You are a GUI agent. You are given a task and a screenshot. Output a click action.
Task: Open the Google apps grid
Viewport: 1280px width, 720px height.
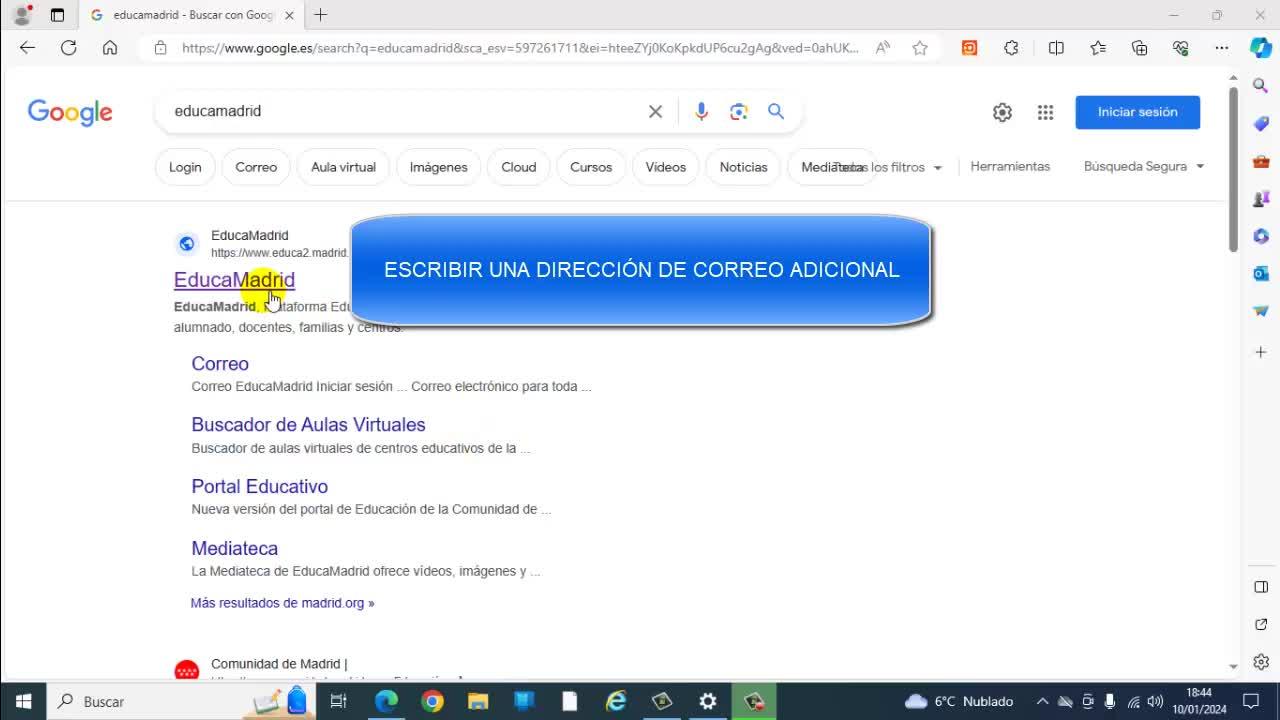(x=1045, y=112)
